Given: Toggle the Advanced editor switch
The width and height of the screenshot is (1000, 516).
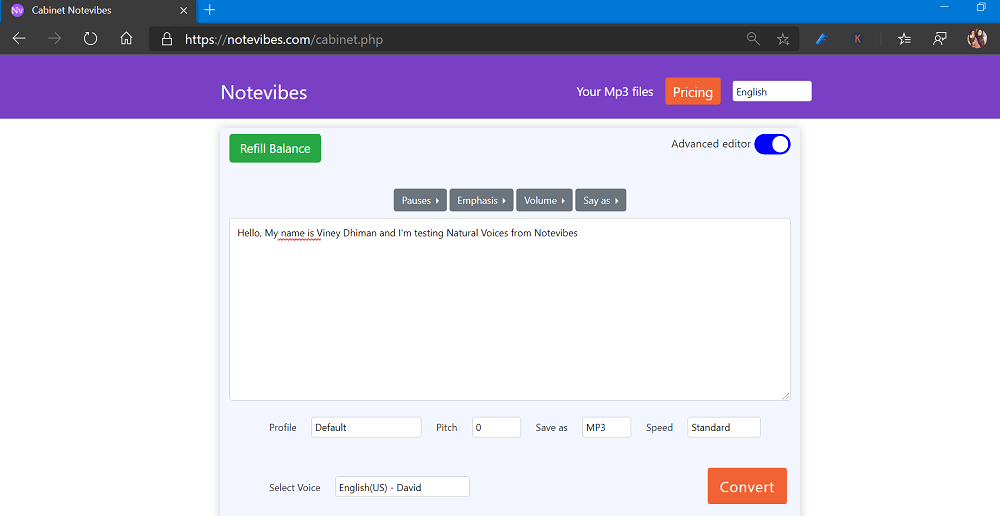Looking at the screenshot, I should point(772,144).
